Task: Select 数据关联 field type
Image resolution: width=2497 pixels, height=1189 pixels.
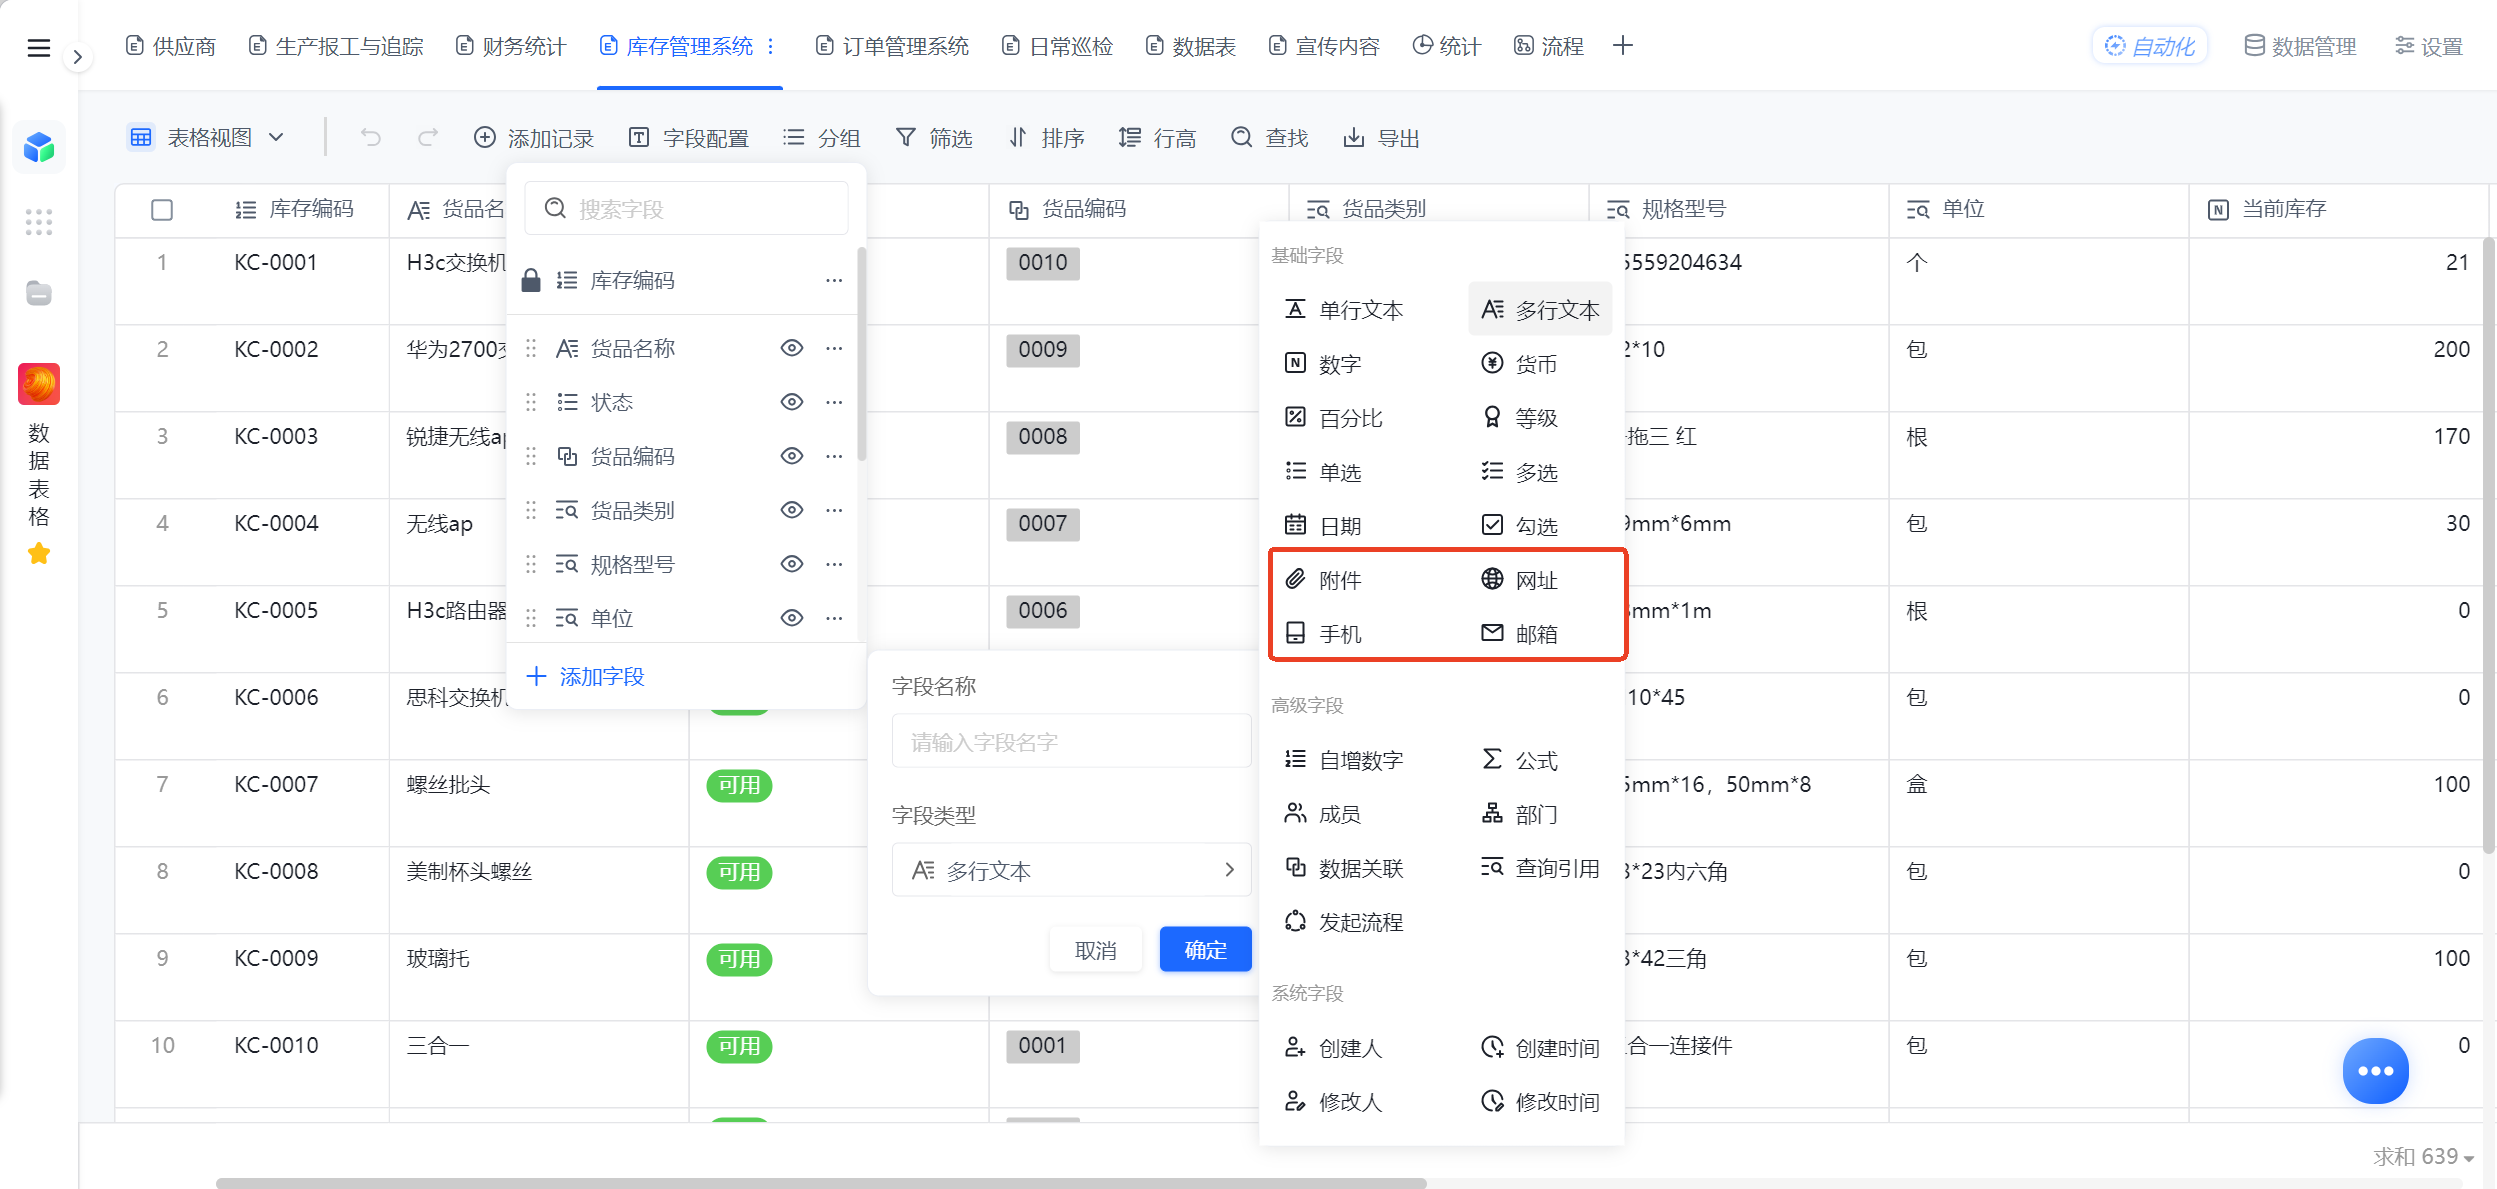Action: pyautogui.click(x=1344, y=868)
